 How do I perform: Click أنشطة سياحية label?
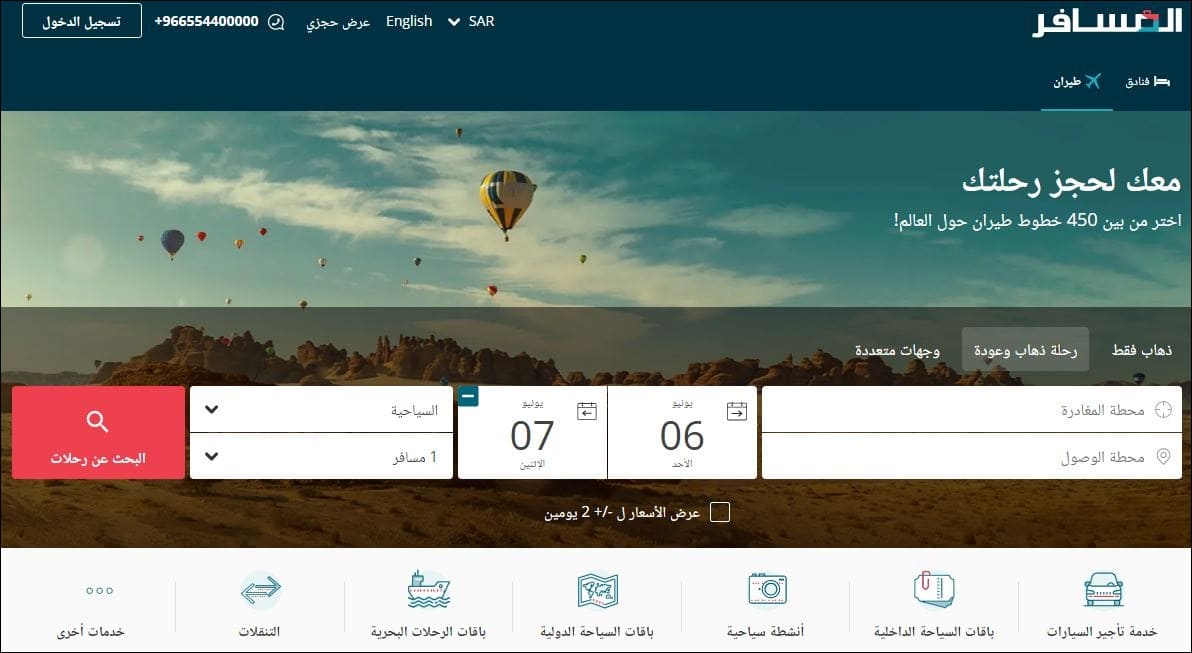pyautogui.click(x=766, y=632)
